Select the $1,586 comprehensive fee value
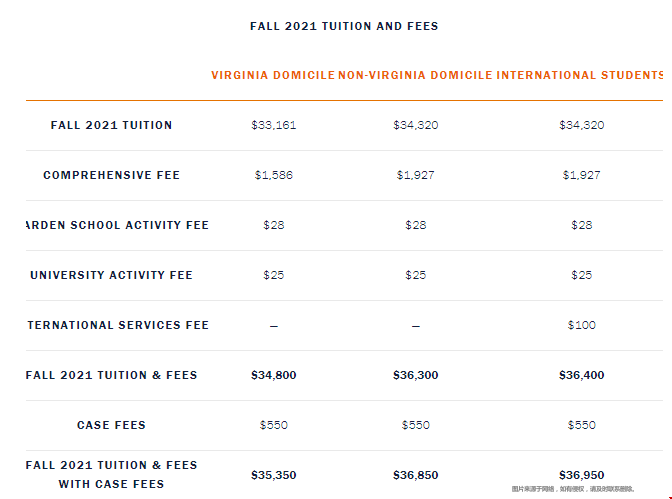Viewport: 672px width, 499px height. tap(273, 175)
